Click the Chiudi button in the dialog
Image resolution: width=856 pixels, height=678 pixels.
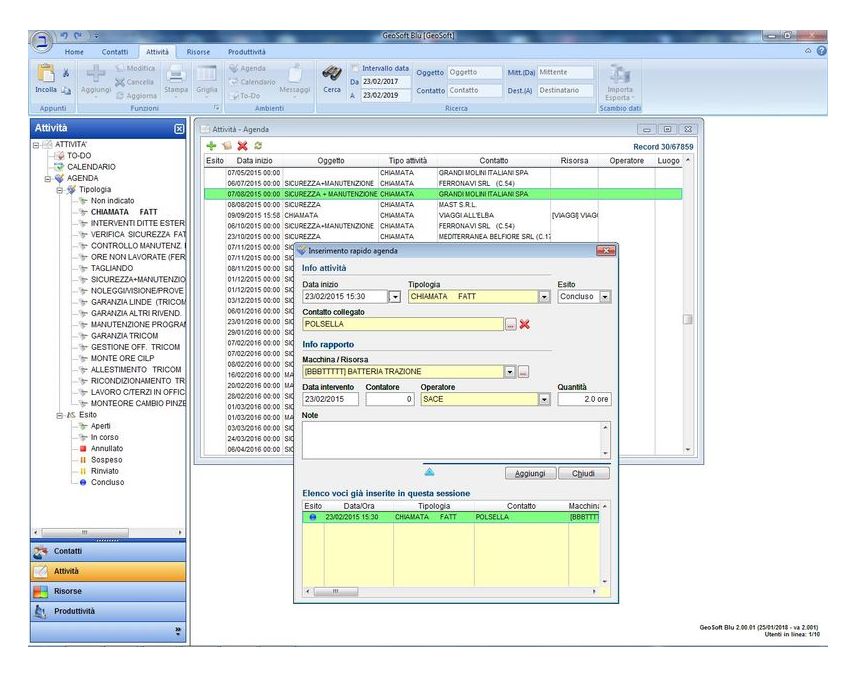point(583,473)
